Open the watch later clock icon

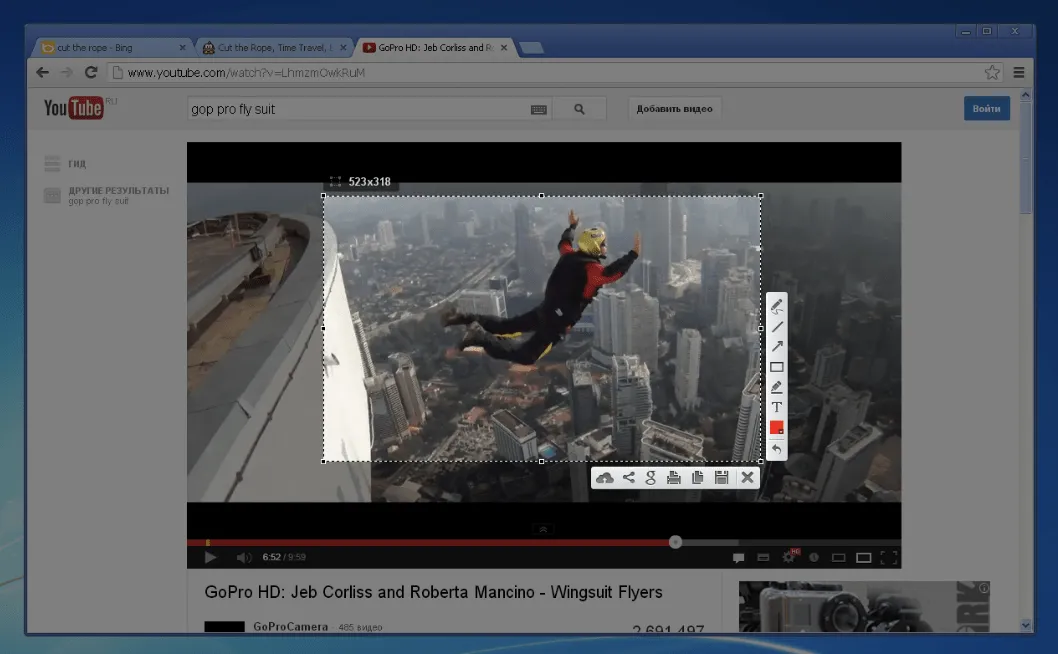[814, 557]
